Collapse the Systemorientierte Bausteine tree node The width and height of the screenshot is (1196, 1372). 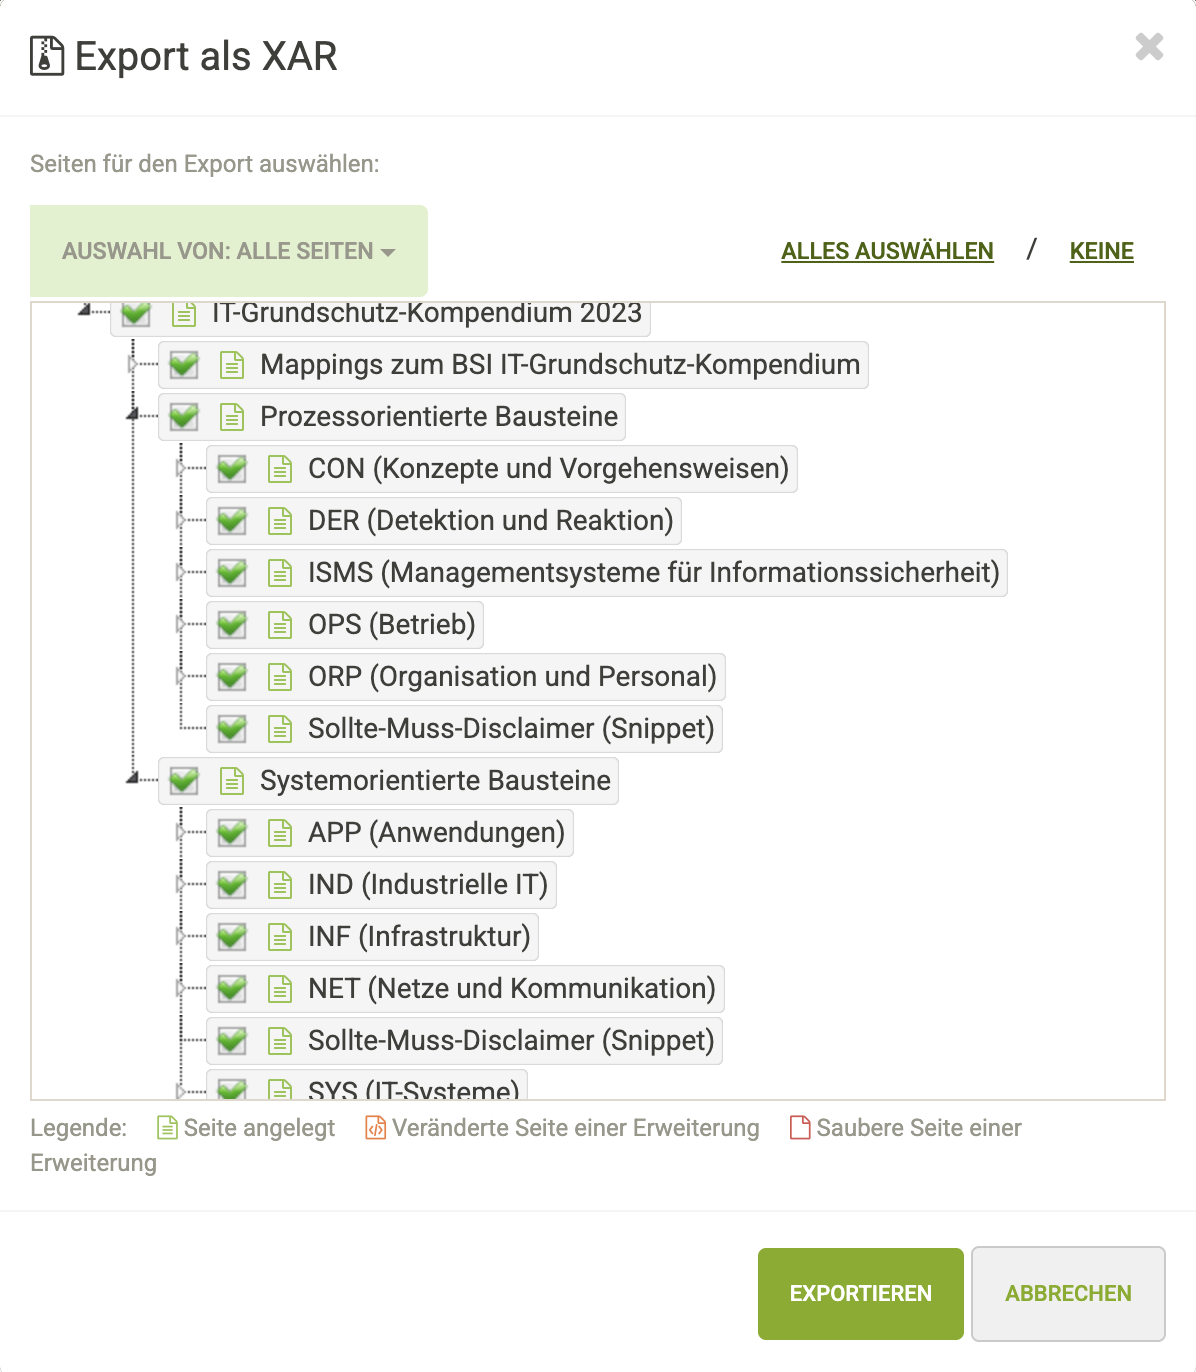pos(134,779)
